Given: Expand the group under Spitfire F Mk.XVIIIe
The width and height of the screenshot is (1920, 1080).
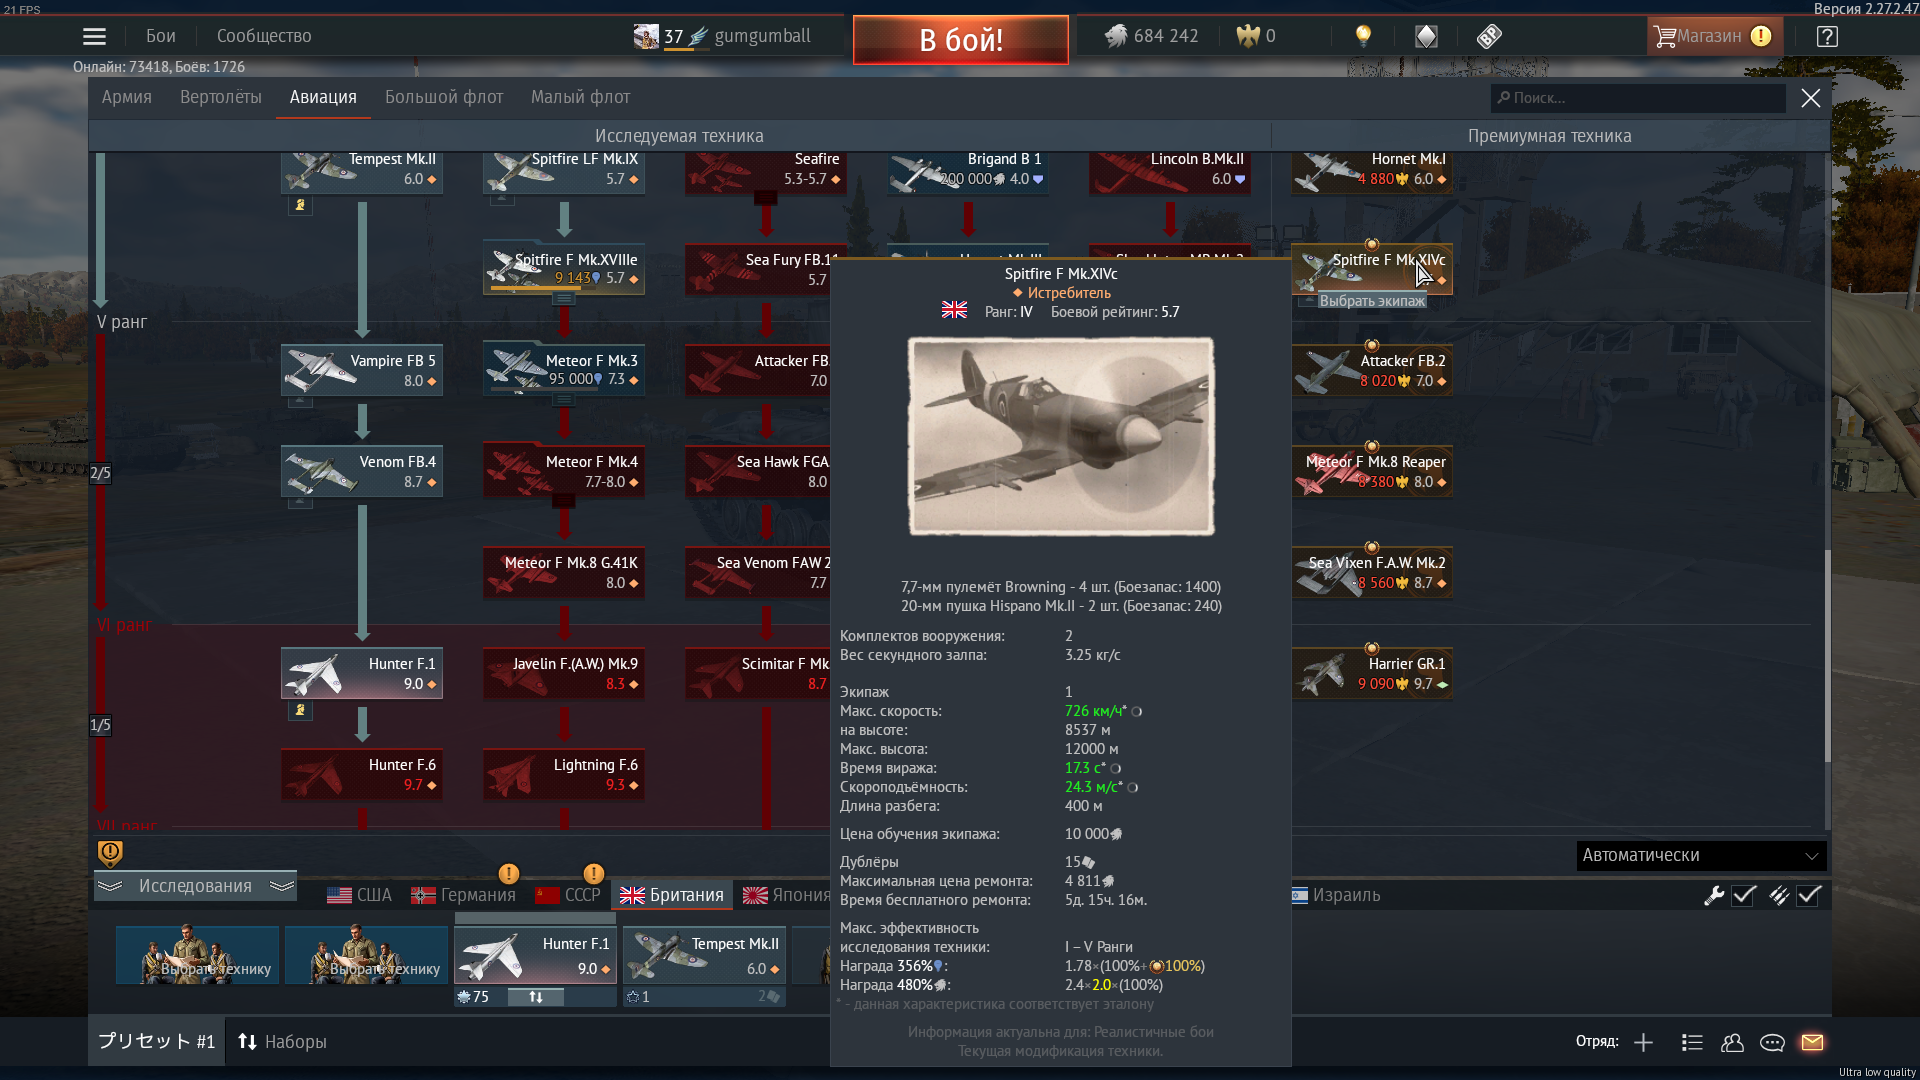Looking at the screenshot, I should (564, 298).
